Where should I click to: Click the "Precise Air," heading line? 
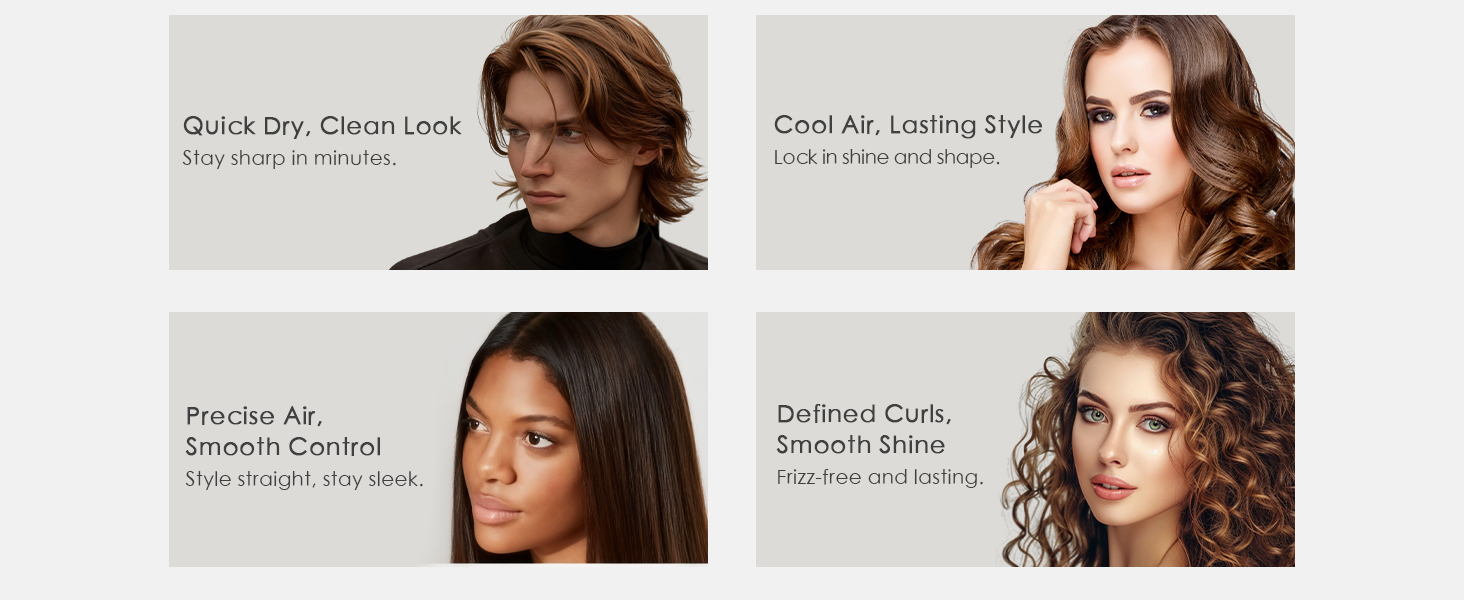click(254, 417)
